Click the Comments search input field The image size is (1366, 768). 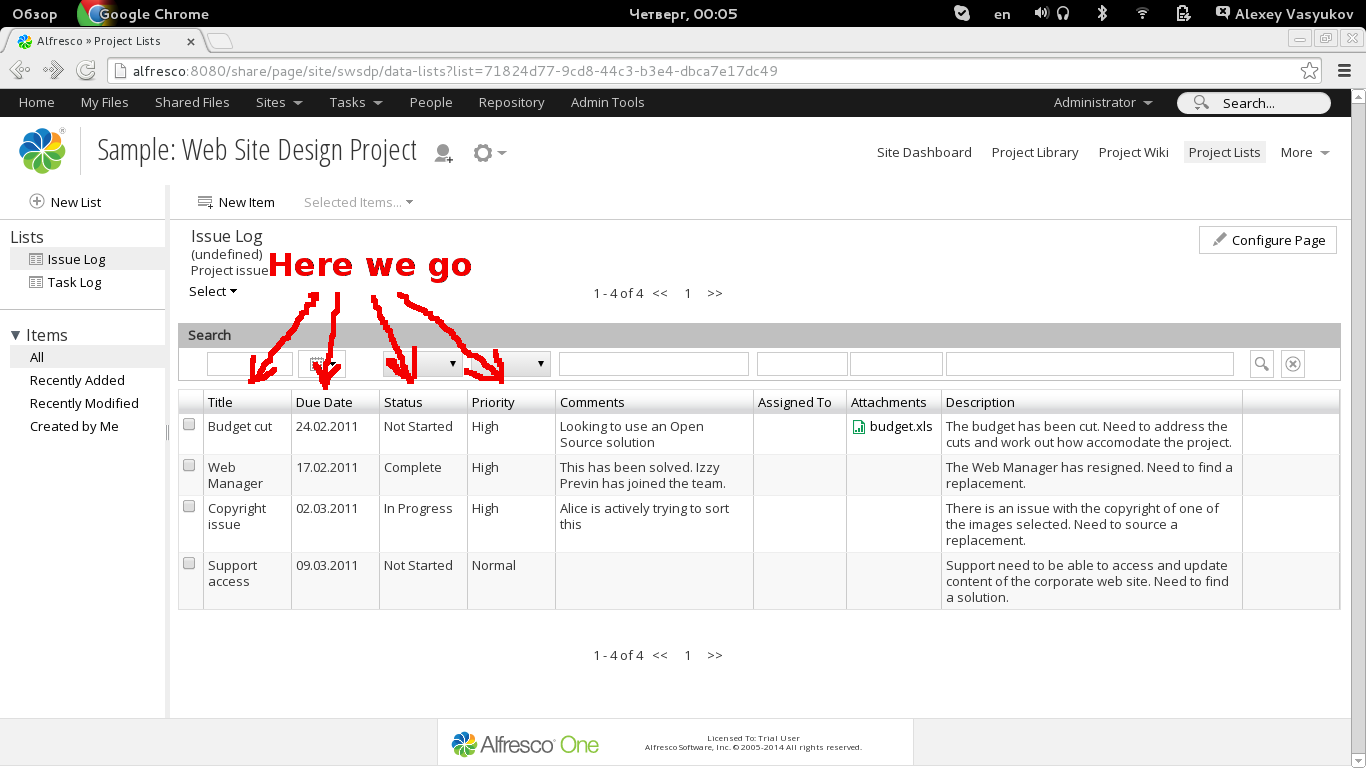[x=653, y=364]
